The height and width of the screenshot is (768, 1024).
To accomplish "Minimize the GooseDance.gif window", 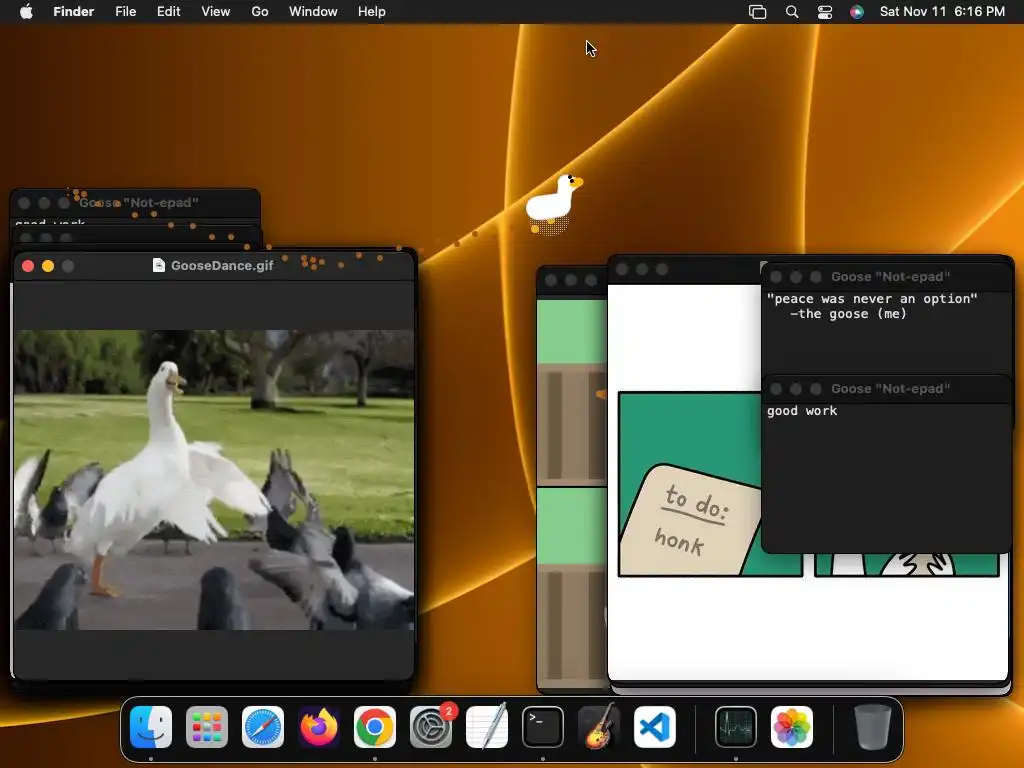I will tap(48, 266).
